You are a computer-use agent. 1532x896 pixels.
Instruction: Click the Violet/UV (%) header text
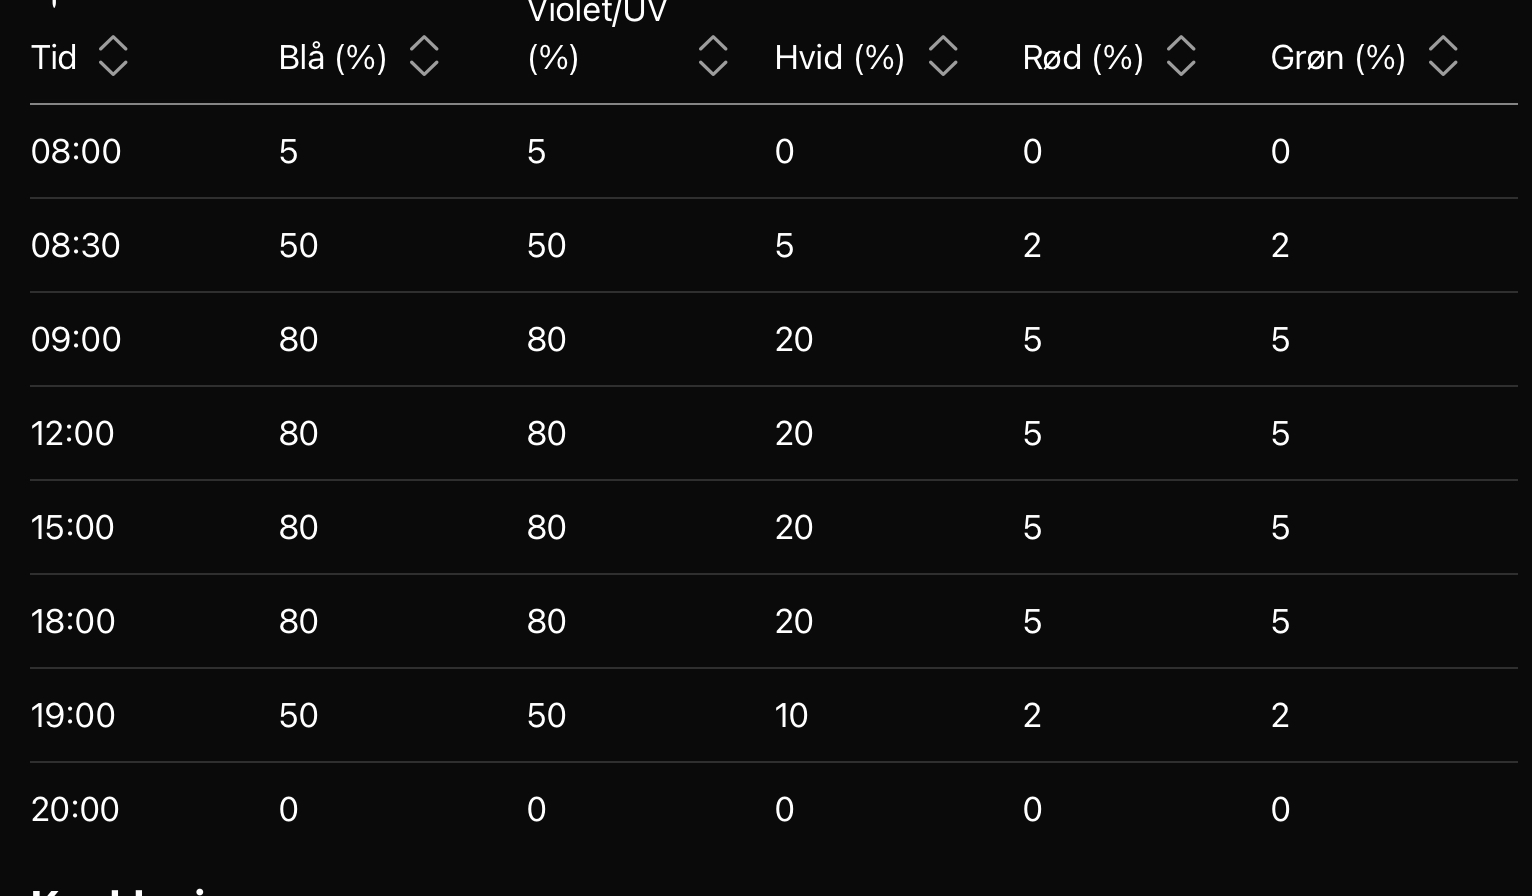click(596, 35)
